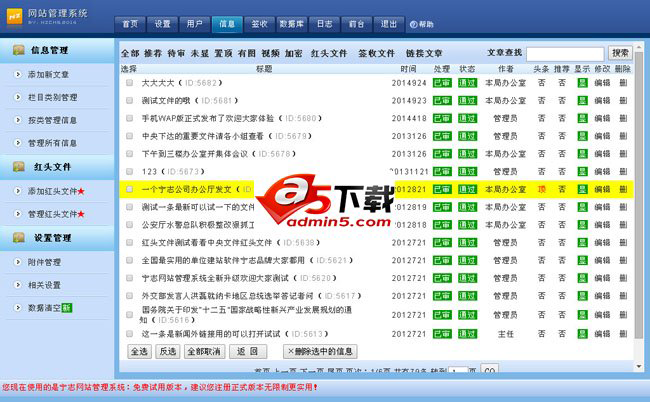The image size is (650, 402).
Task: Filter articles by 推荐
Action: tap(153, 53)
